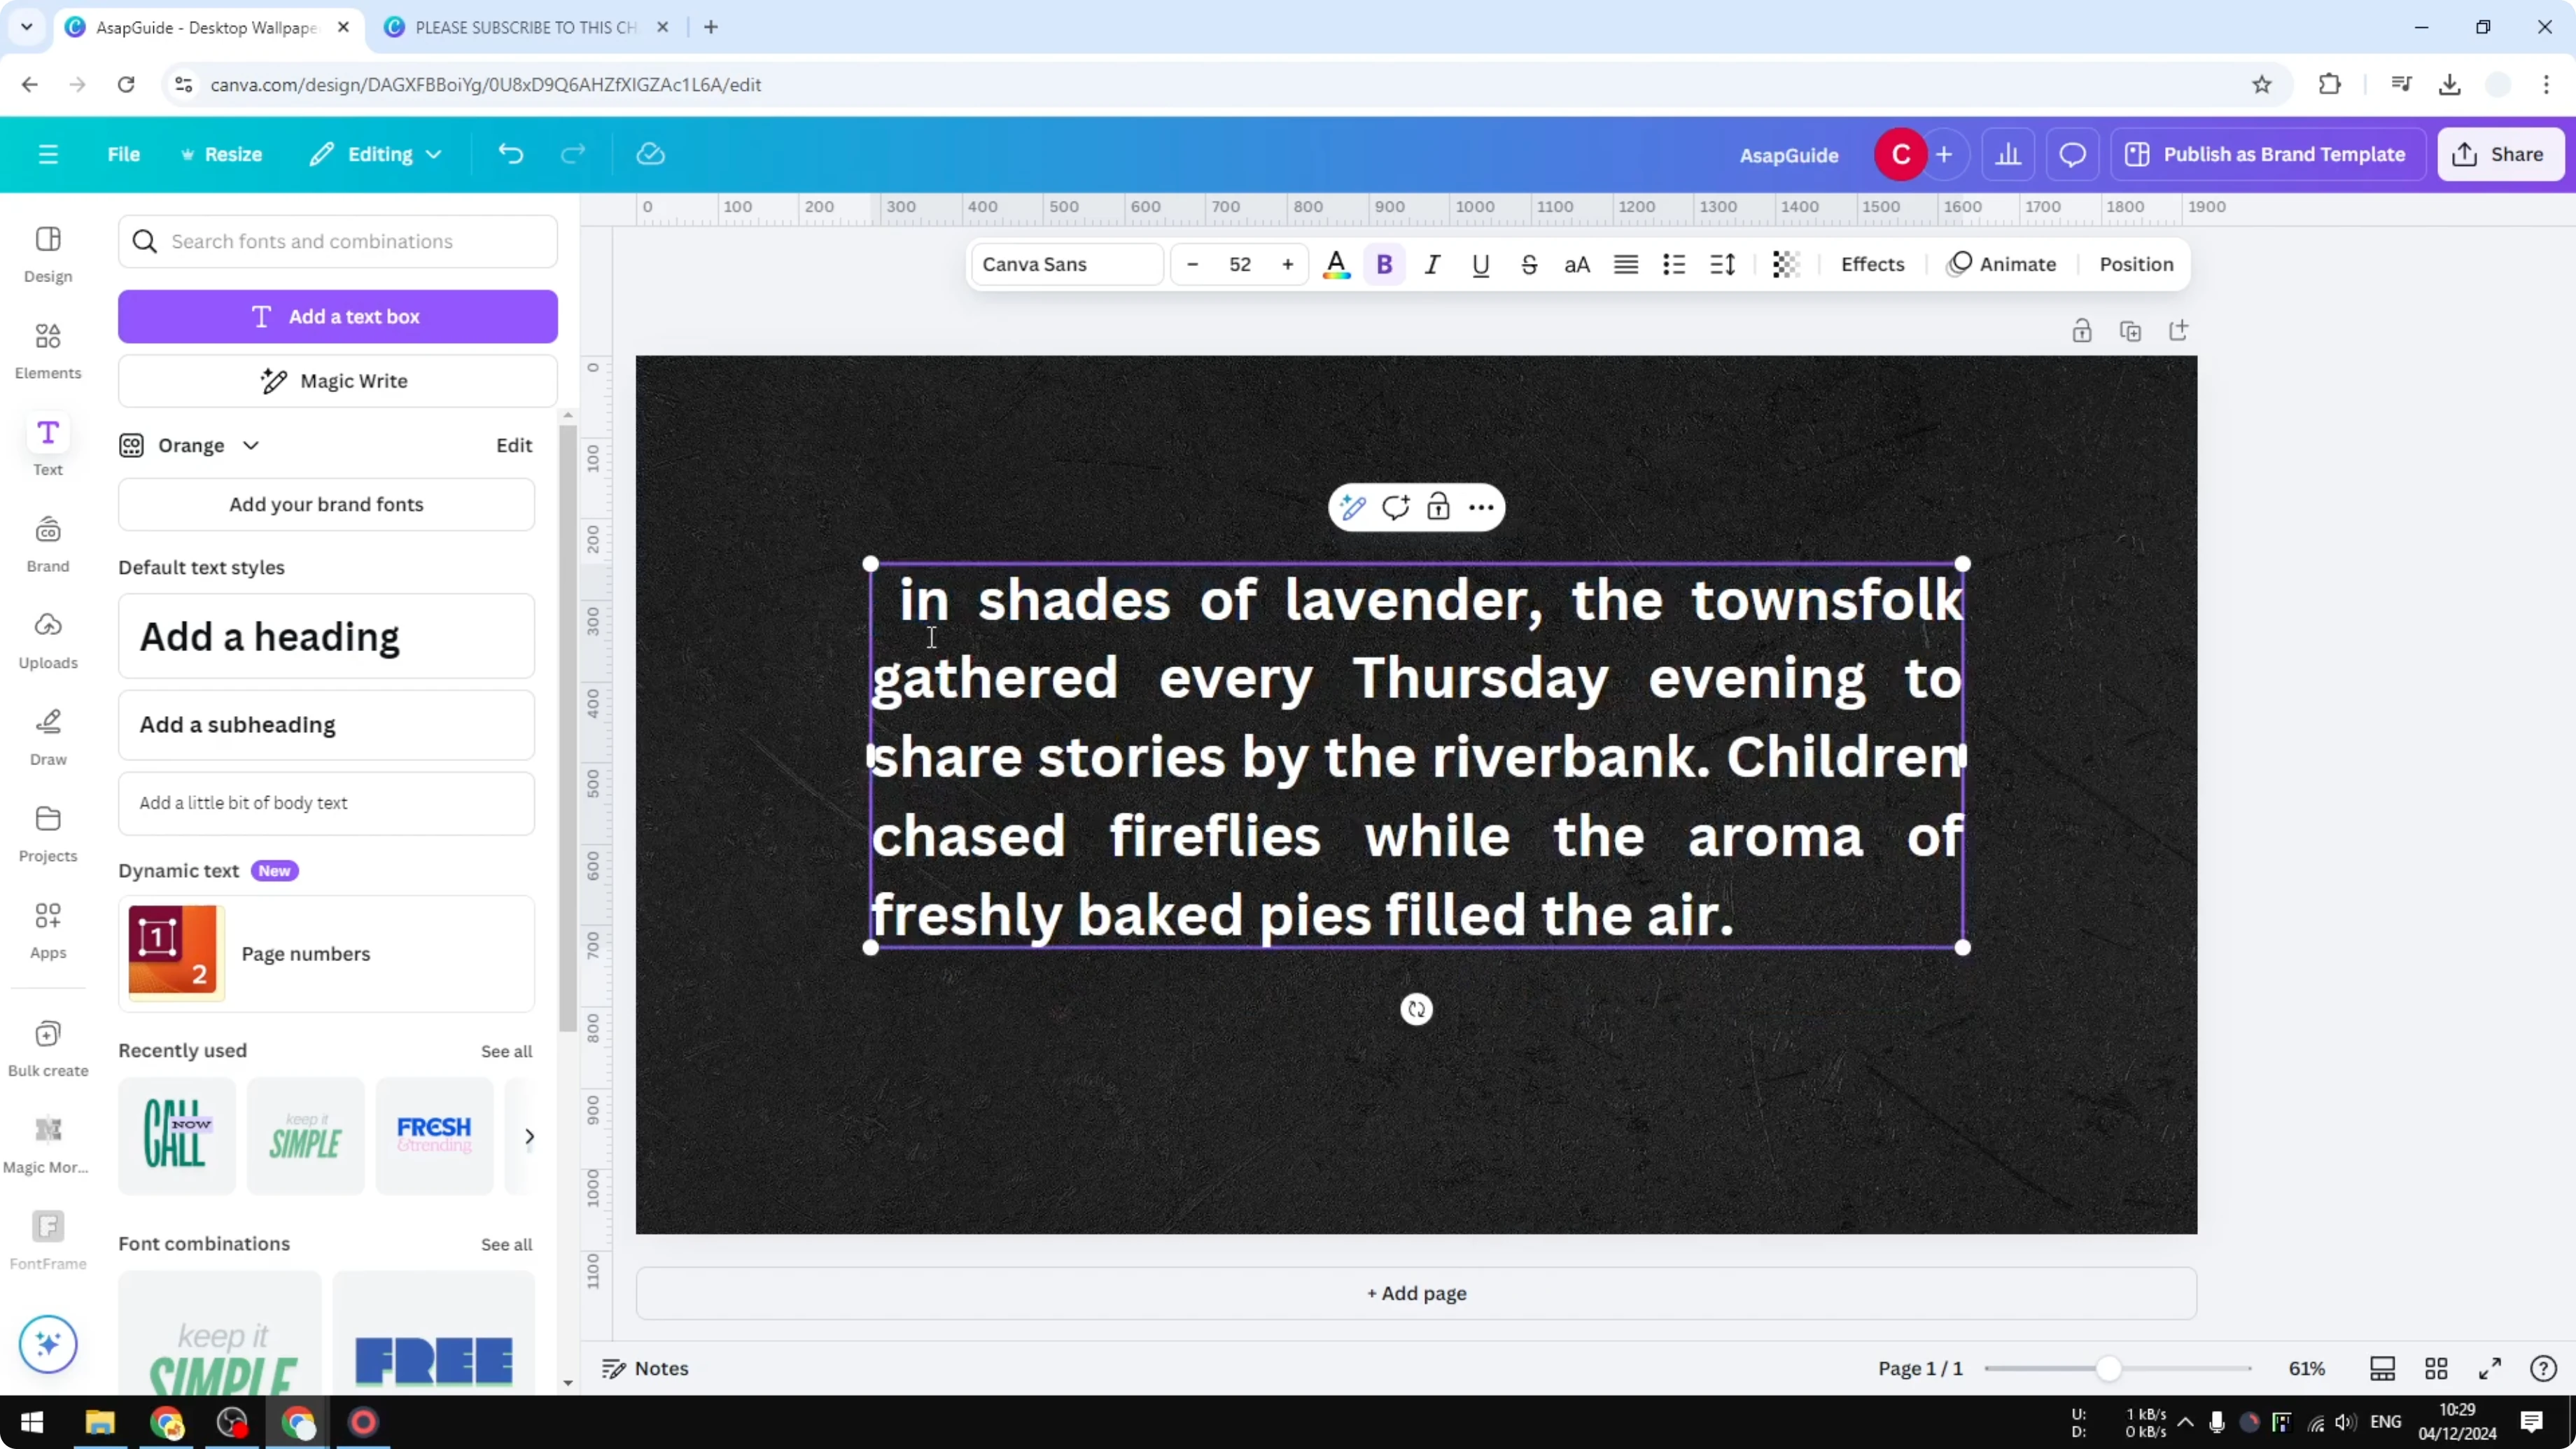This screenshot has width=2576, height=1449.
Task: Toggle bold formatting on the text
Action: (1384, 264)
